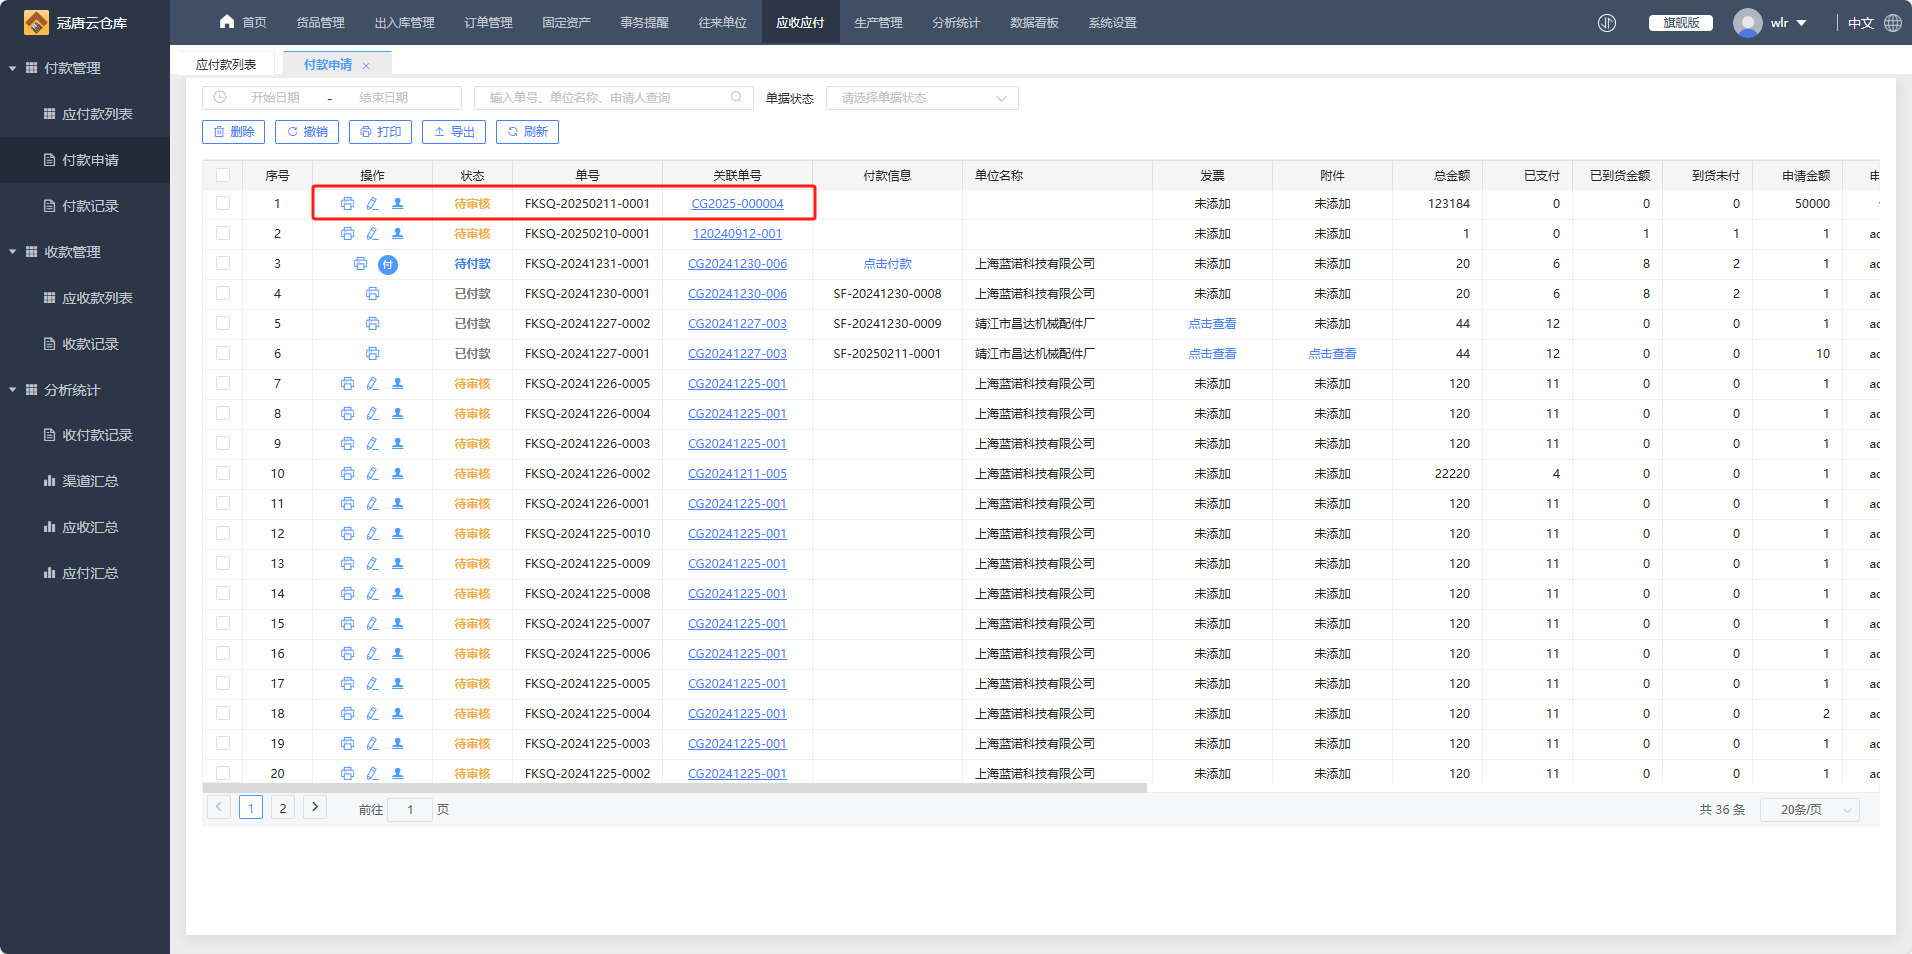Click audit person icon in row FKSQ-20250210-0001

(x=397, y=234)
